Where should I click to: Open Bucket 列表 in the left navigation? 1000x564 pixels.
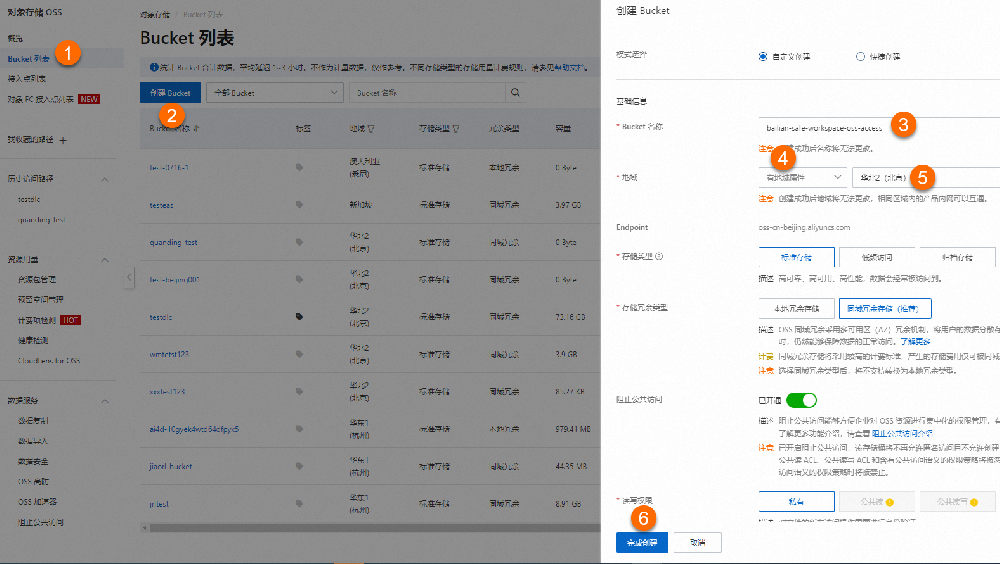coord(28,59)
